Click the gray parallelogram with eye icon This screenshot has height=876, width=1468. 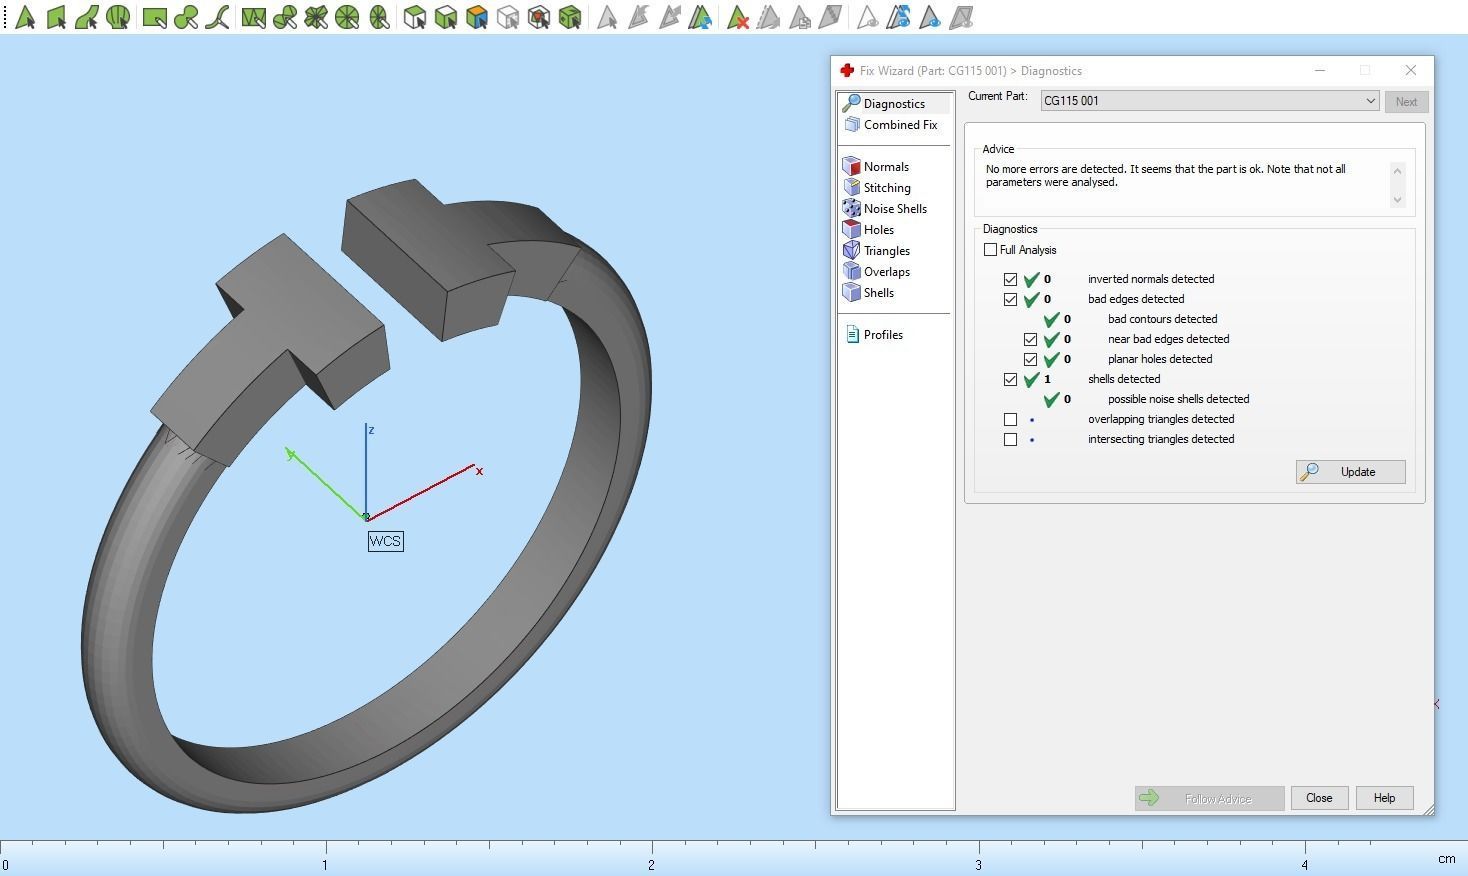coord(961,17)
